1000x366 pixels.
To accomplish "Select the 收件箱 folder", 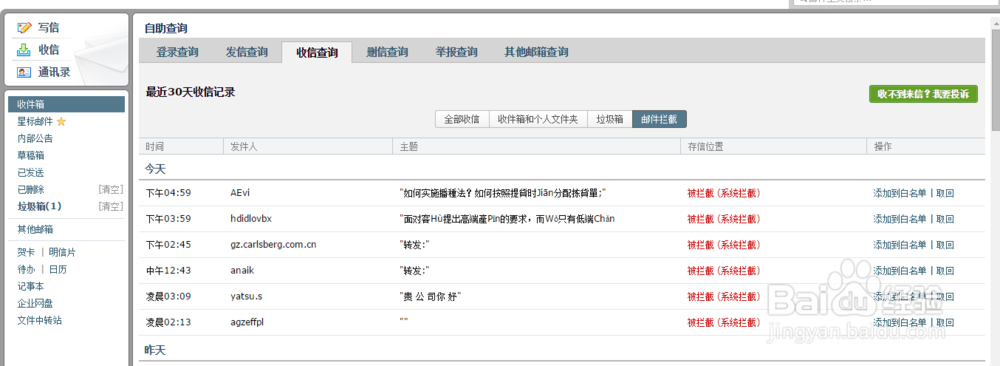I will [x=66, y=105].
